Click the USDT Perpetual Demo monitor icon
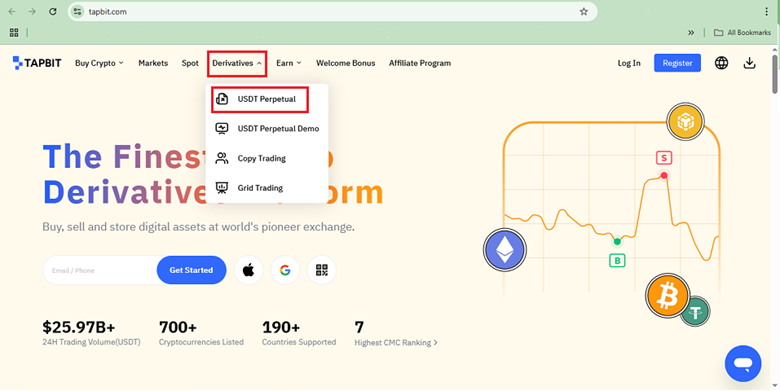The image size is (780, 391). [222, 128]
